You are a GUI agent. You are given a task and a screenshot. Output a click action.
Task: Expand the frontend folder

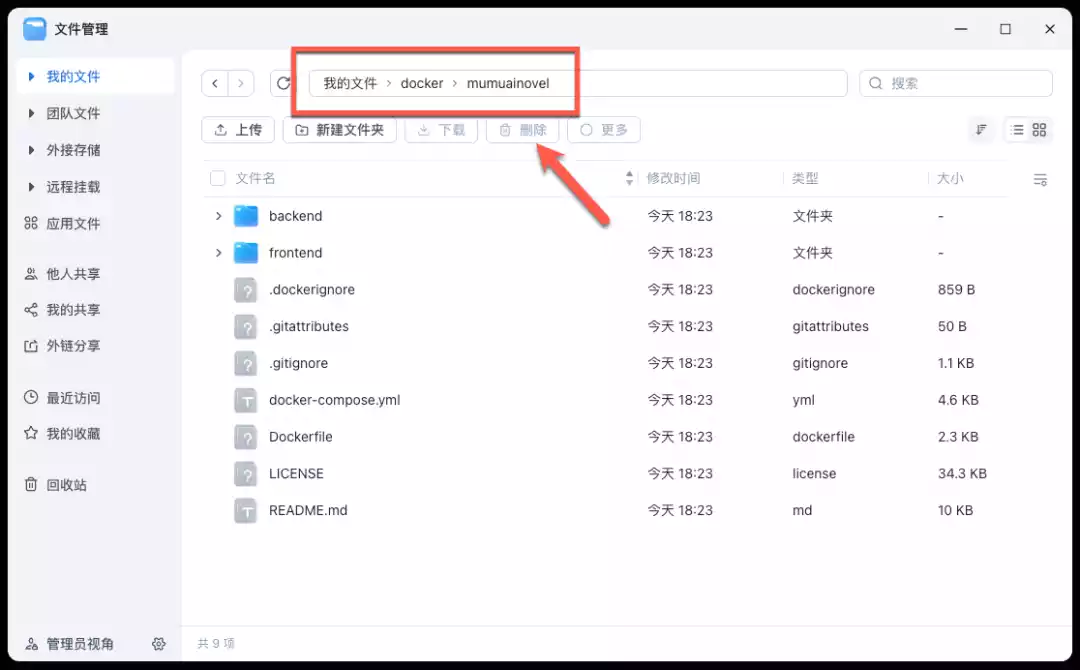[219, 252]
